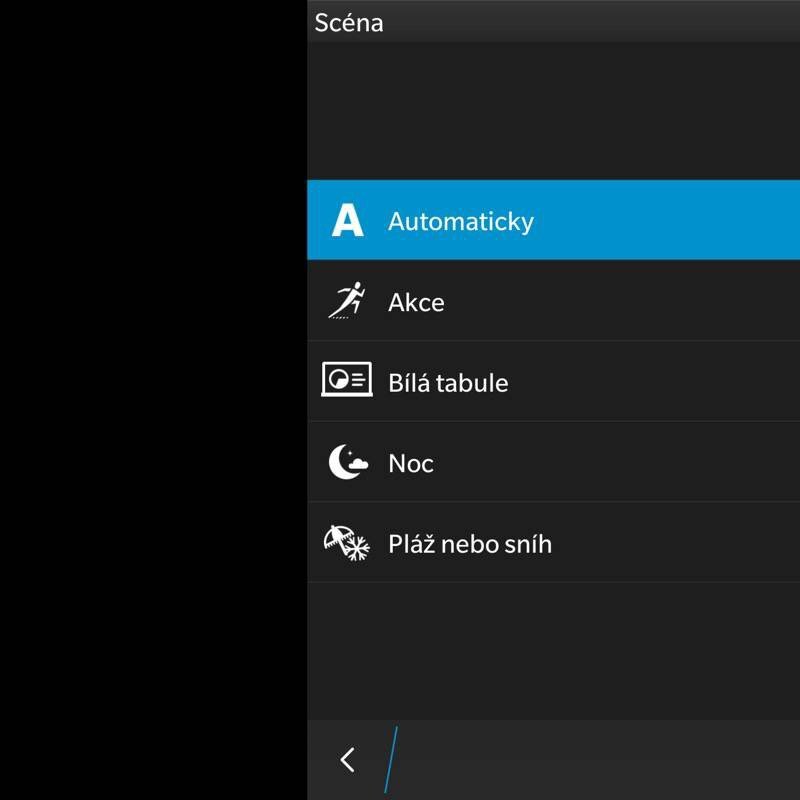
Task: Pick the Noc text label
Action: pyautogui.click(x=411, y=464)
